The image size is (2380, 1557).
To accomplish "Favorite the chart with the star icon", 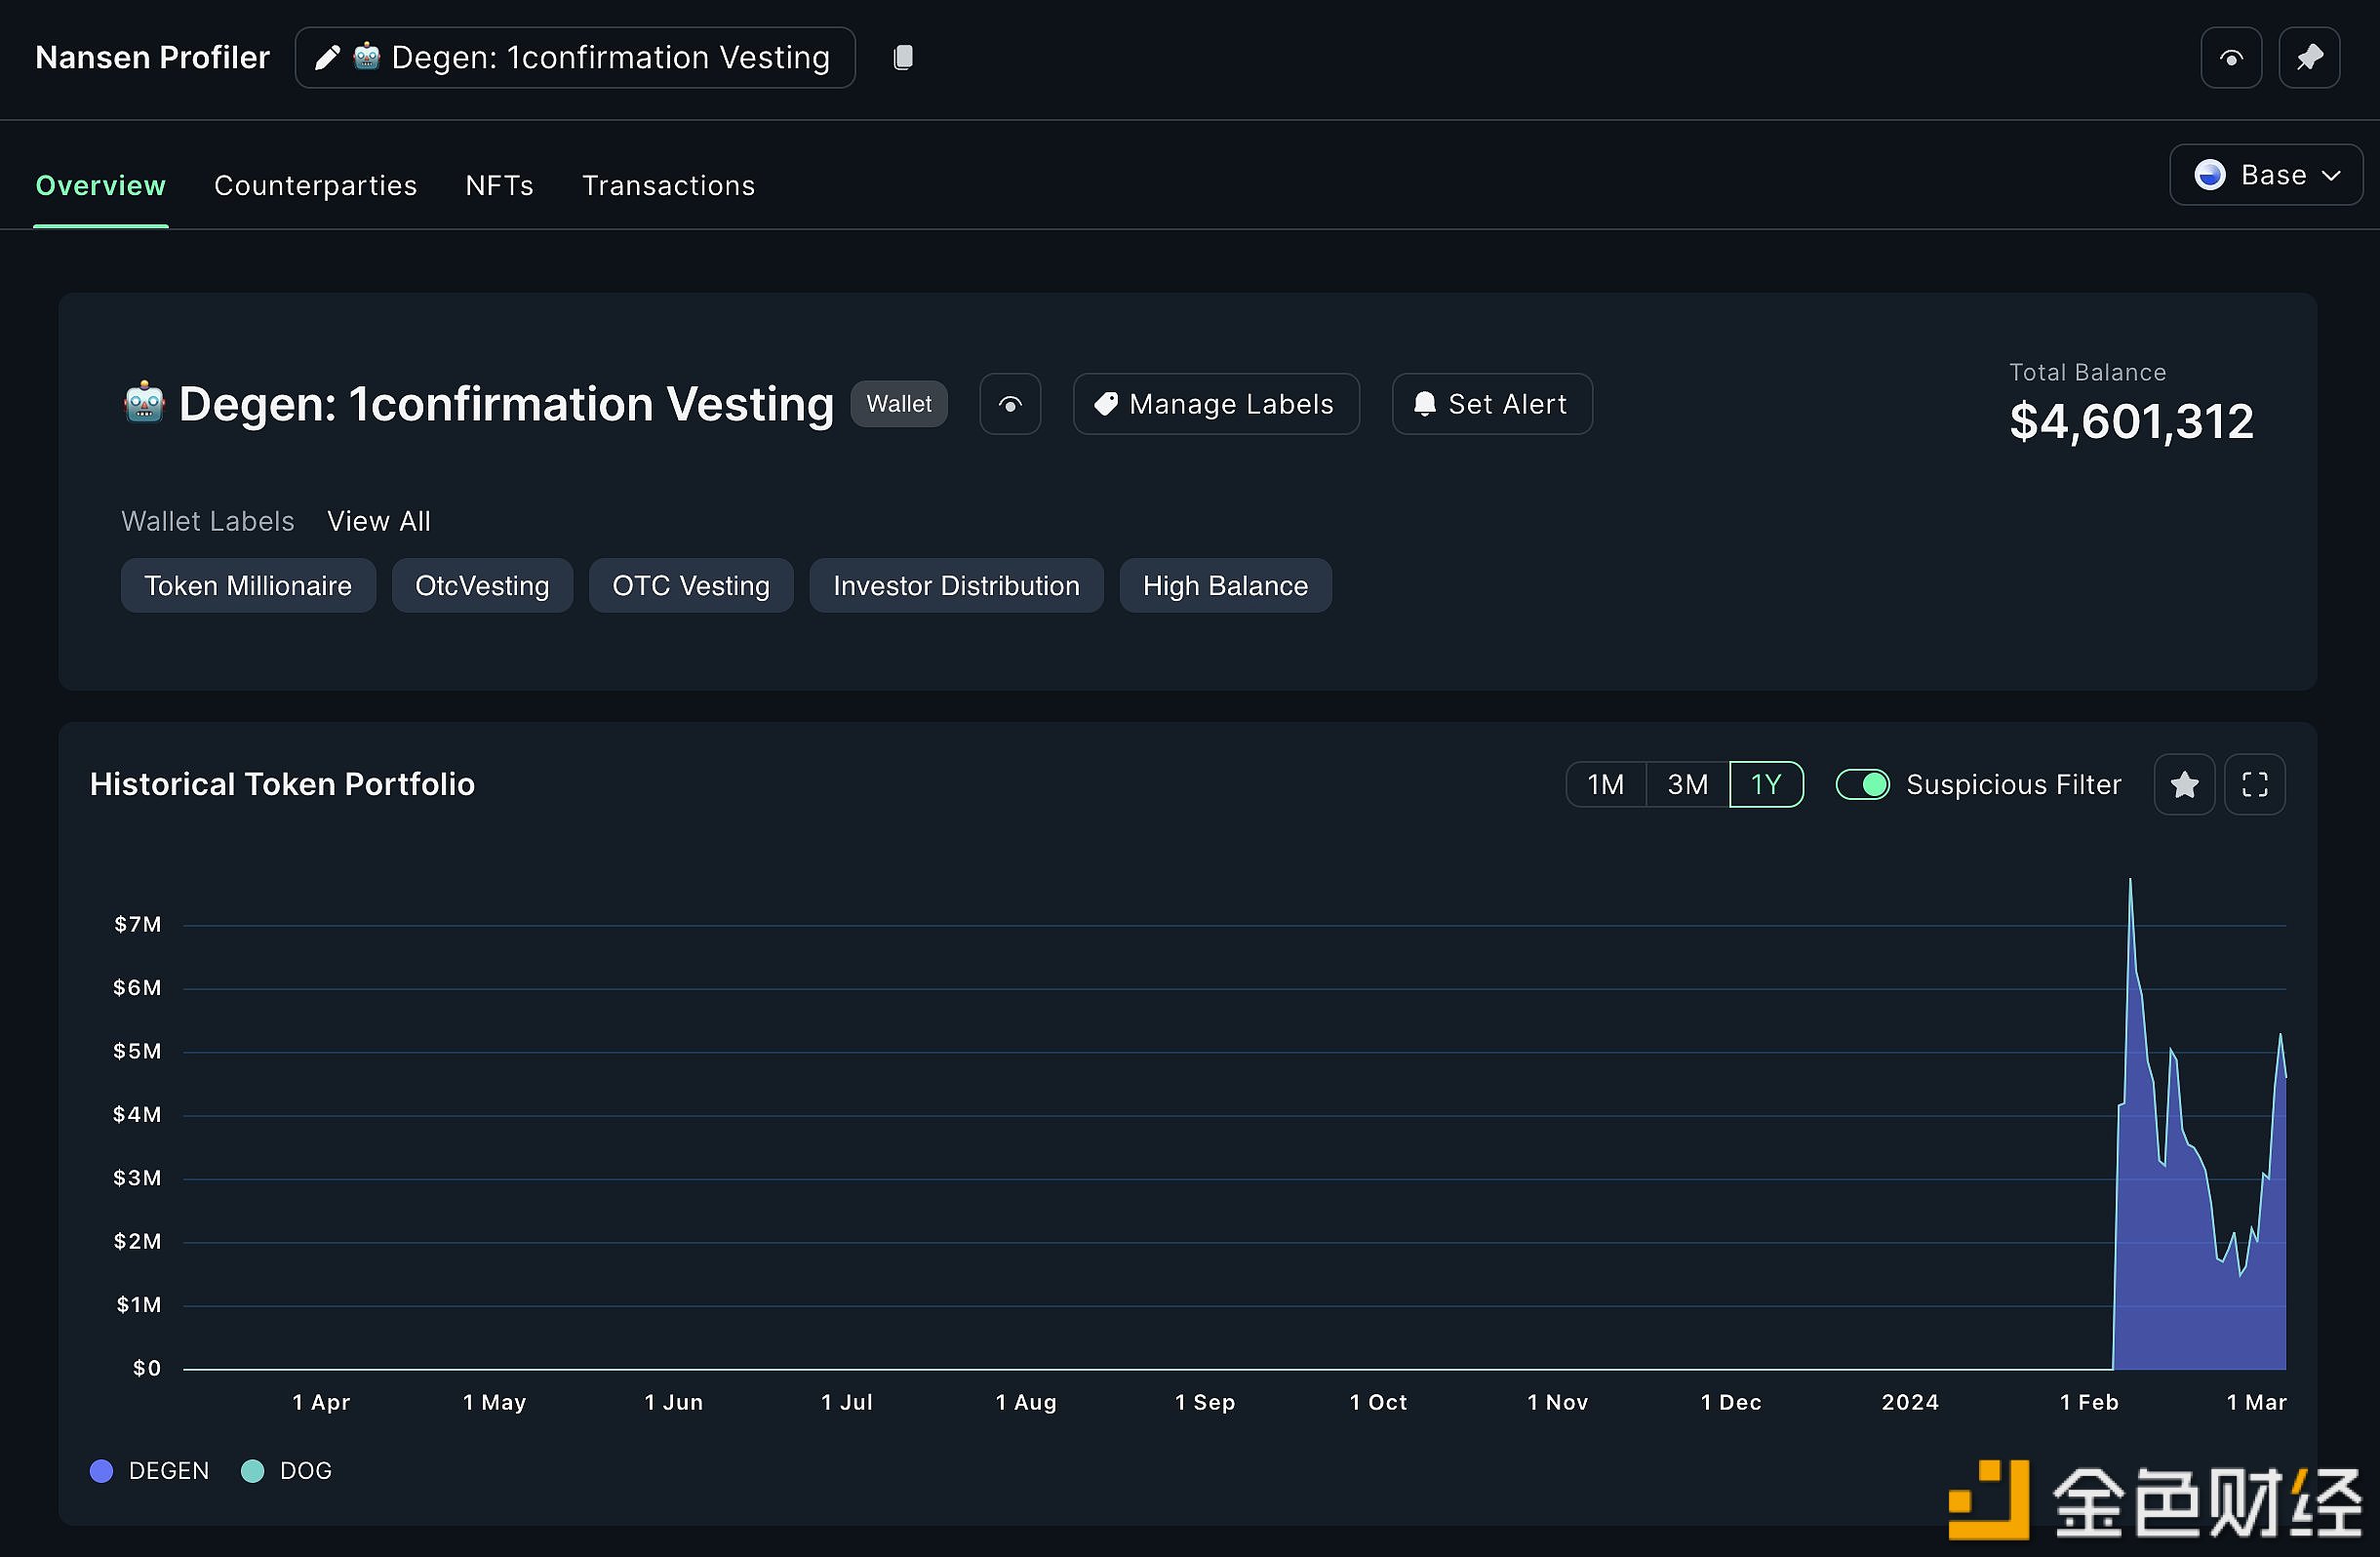I will (2184, 784).
